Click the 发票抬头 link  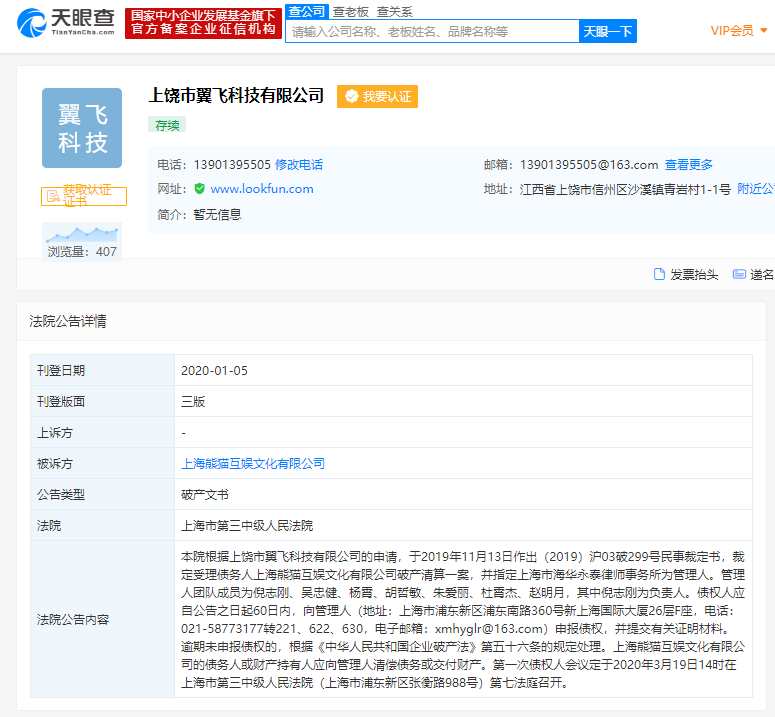(694, 275)
